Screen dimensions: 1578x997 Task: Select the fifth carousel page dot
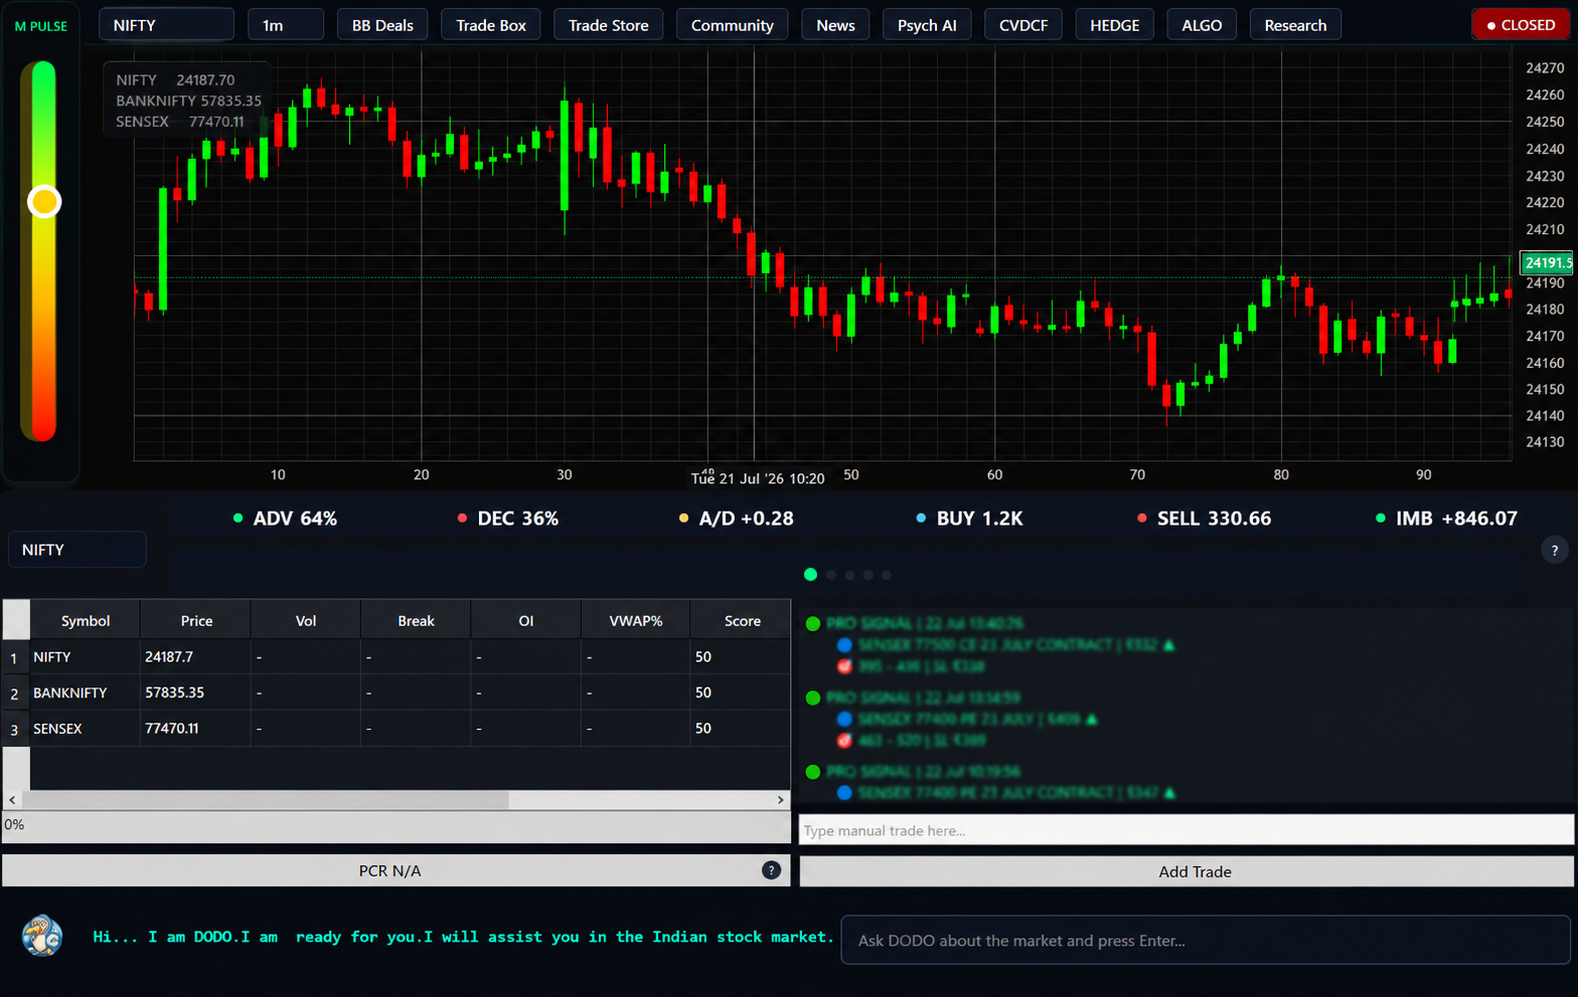tap(886, 575)
